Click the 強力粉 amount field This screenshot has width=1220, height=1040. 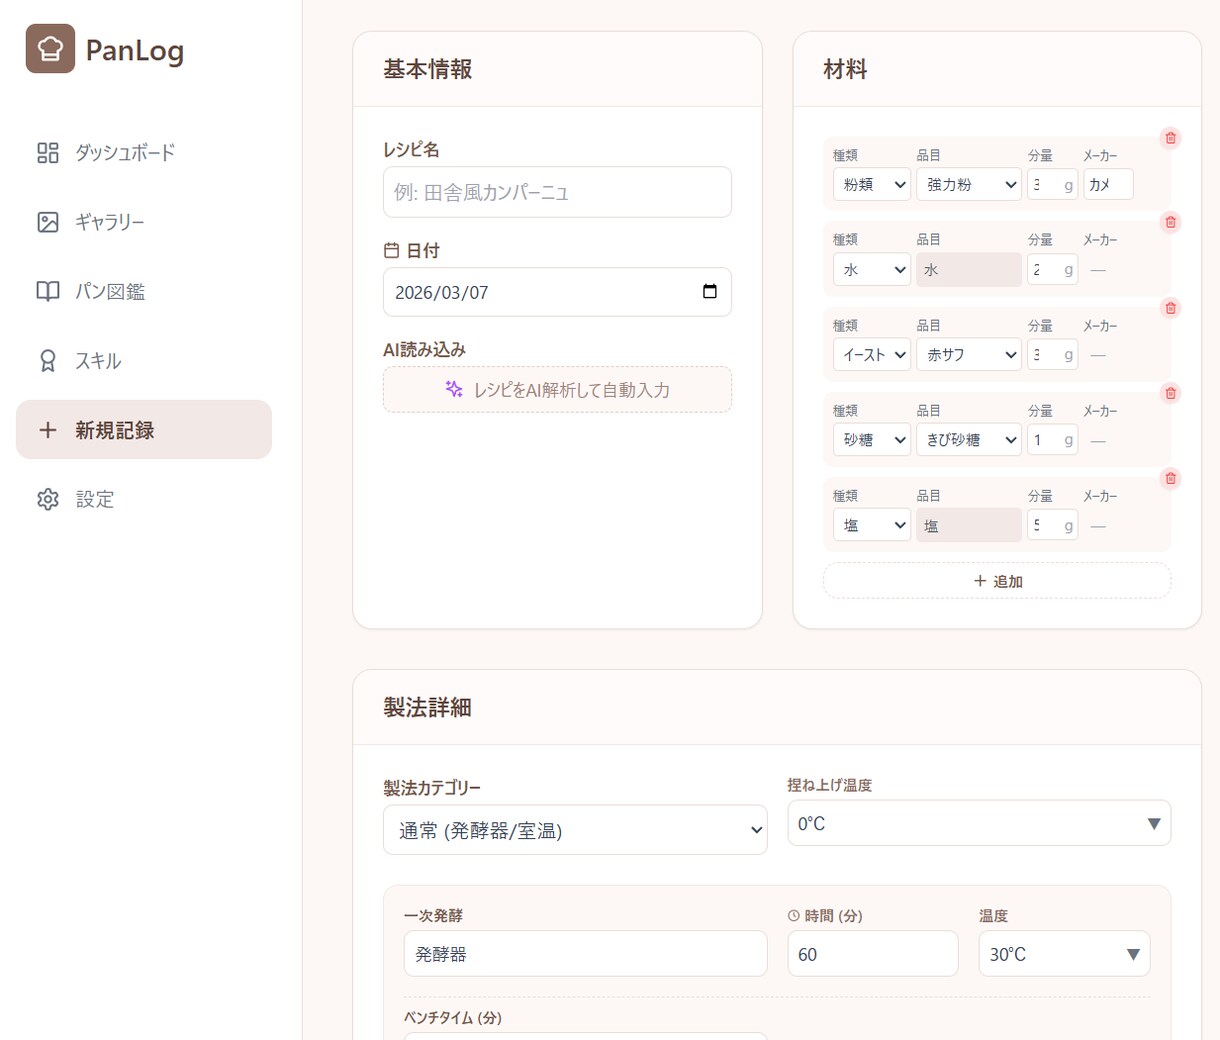[1052, 184]
